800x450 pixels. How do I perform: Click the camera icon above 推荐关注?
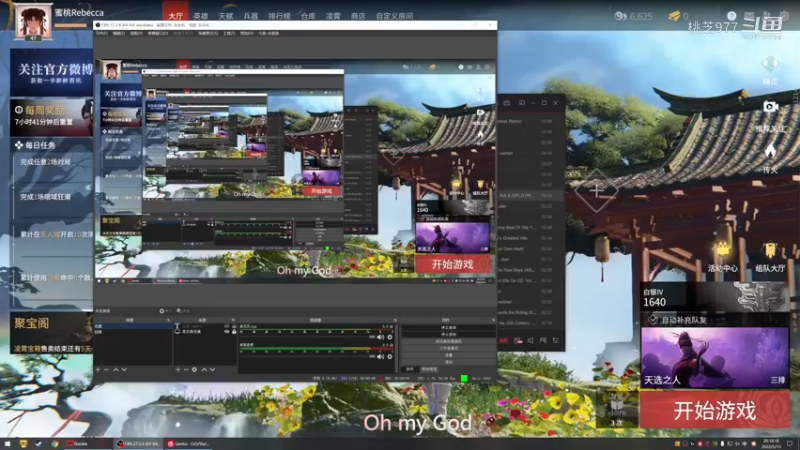click(x=770, y=107)
